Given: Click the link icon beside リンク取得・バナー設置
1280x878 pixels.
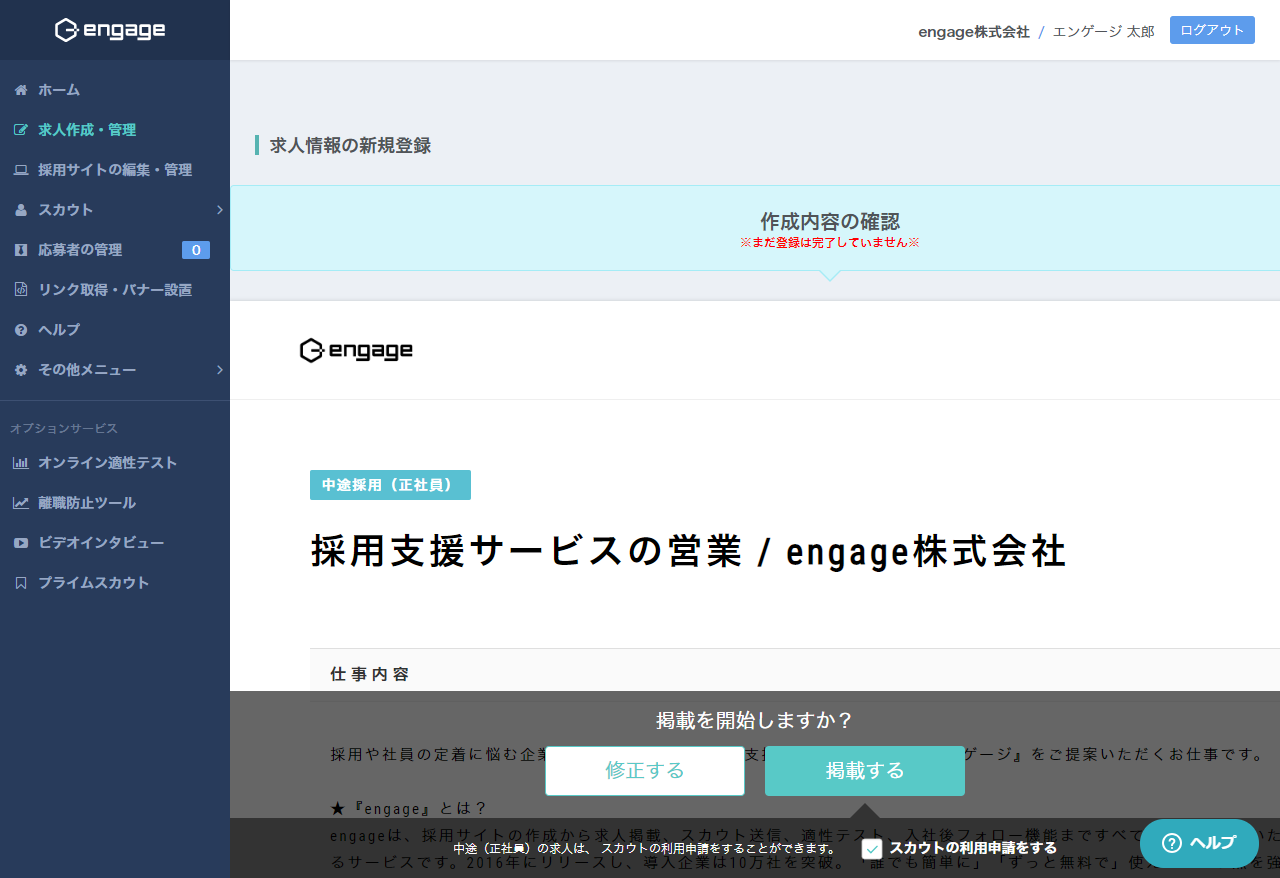Looking at the screenshot, I should (x=21, y=290).
